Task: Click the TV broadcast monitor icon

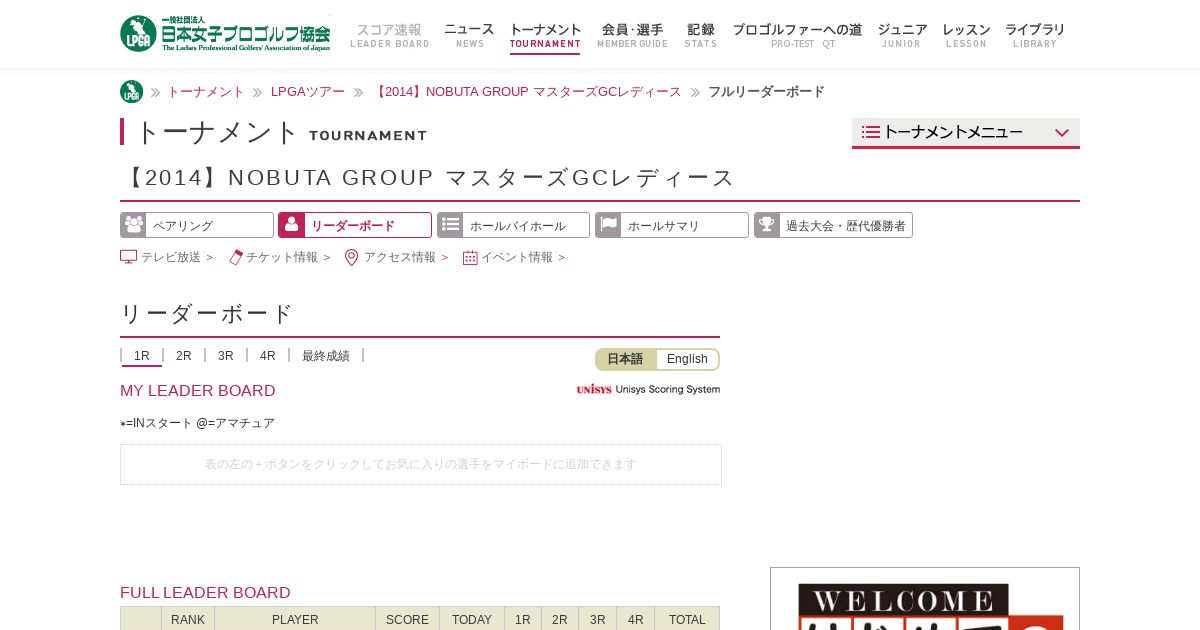Action: [x=128, y=257]
